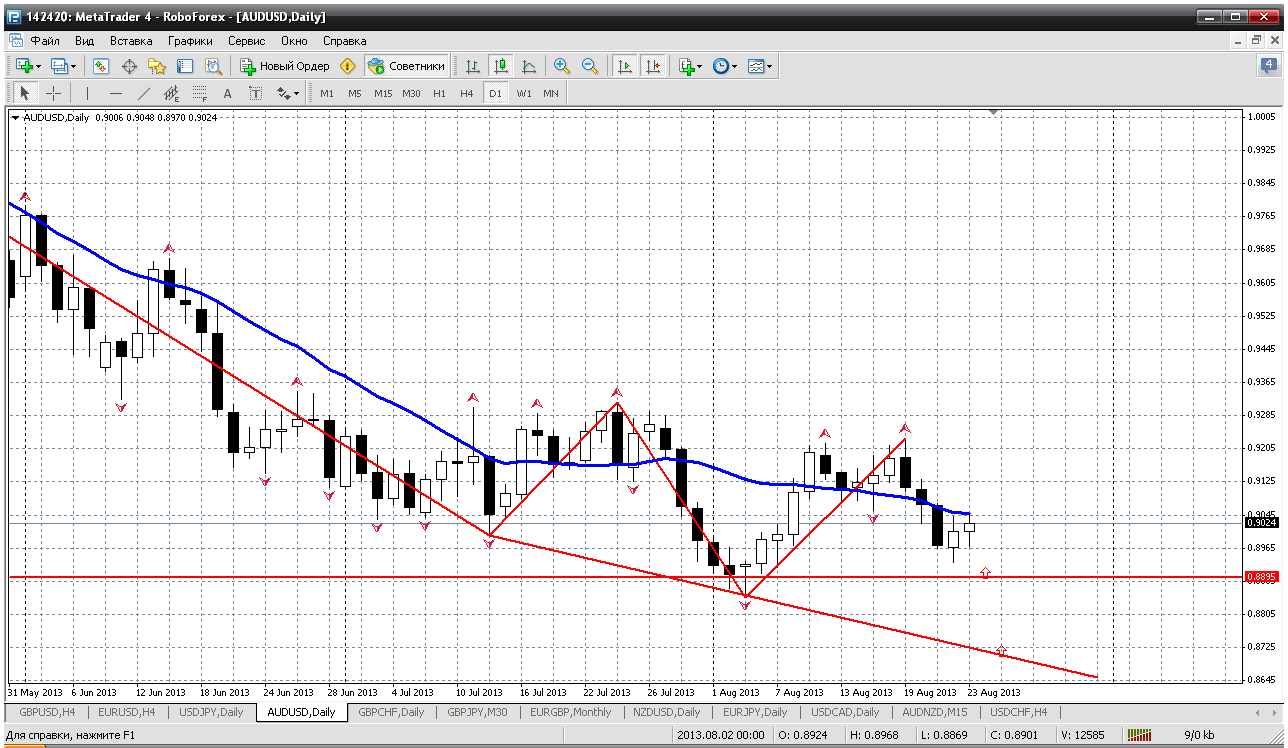
Task: Select the equidistant channel tool
Action: pos(171,93)
